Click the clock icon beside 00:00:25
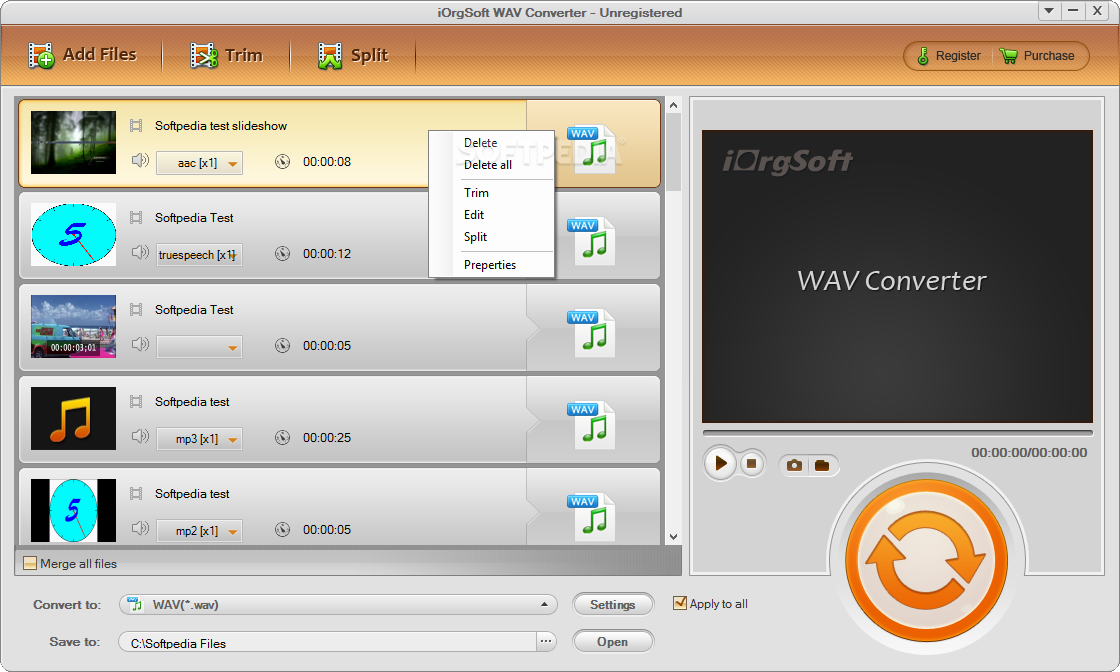Screen dimensions: 1120x672 tap(283, 438)
